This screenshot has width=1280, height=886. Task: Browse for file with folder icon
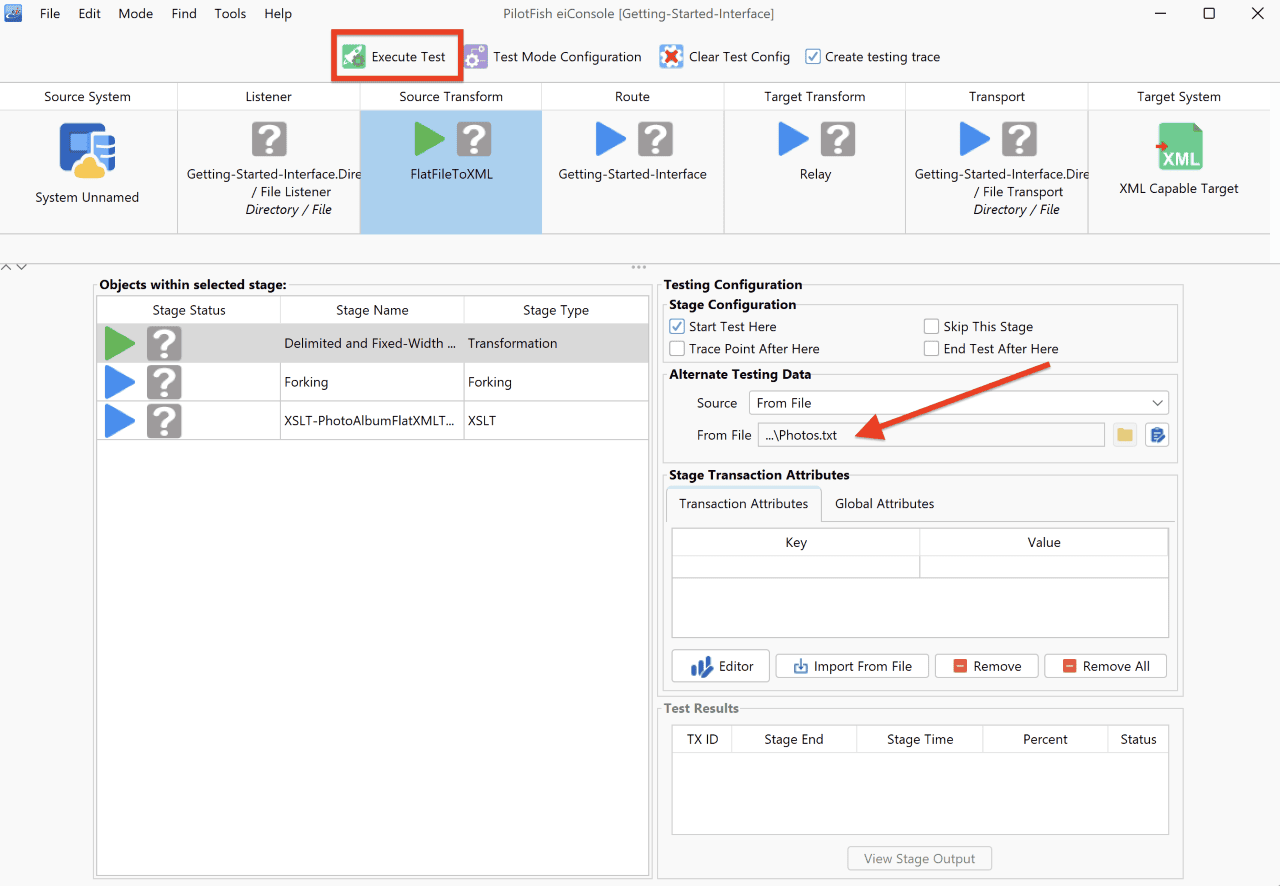1125,435
